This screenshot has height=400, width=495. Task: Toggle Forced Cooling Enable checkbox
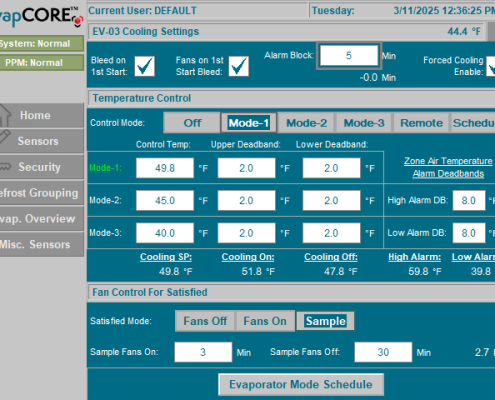pyautogui.click(x=490, y=66)
